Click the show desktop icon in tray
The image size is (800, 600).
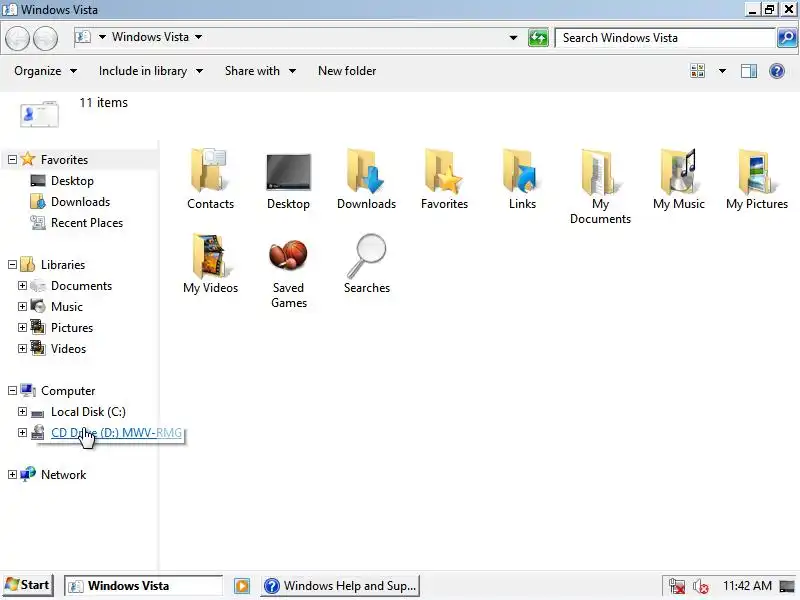787,586
